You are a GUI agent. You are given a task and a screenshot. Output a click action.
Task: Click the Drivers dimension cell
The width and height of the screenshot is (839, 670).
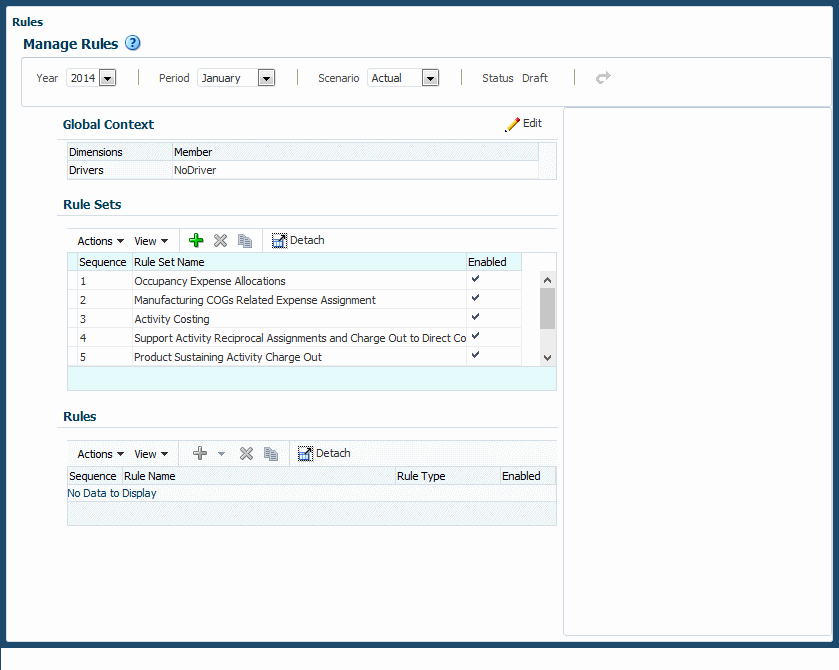(x=120, y=170)
